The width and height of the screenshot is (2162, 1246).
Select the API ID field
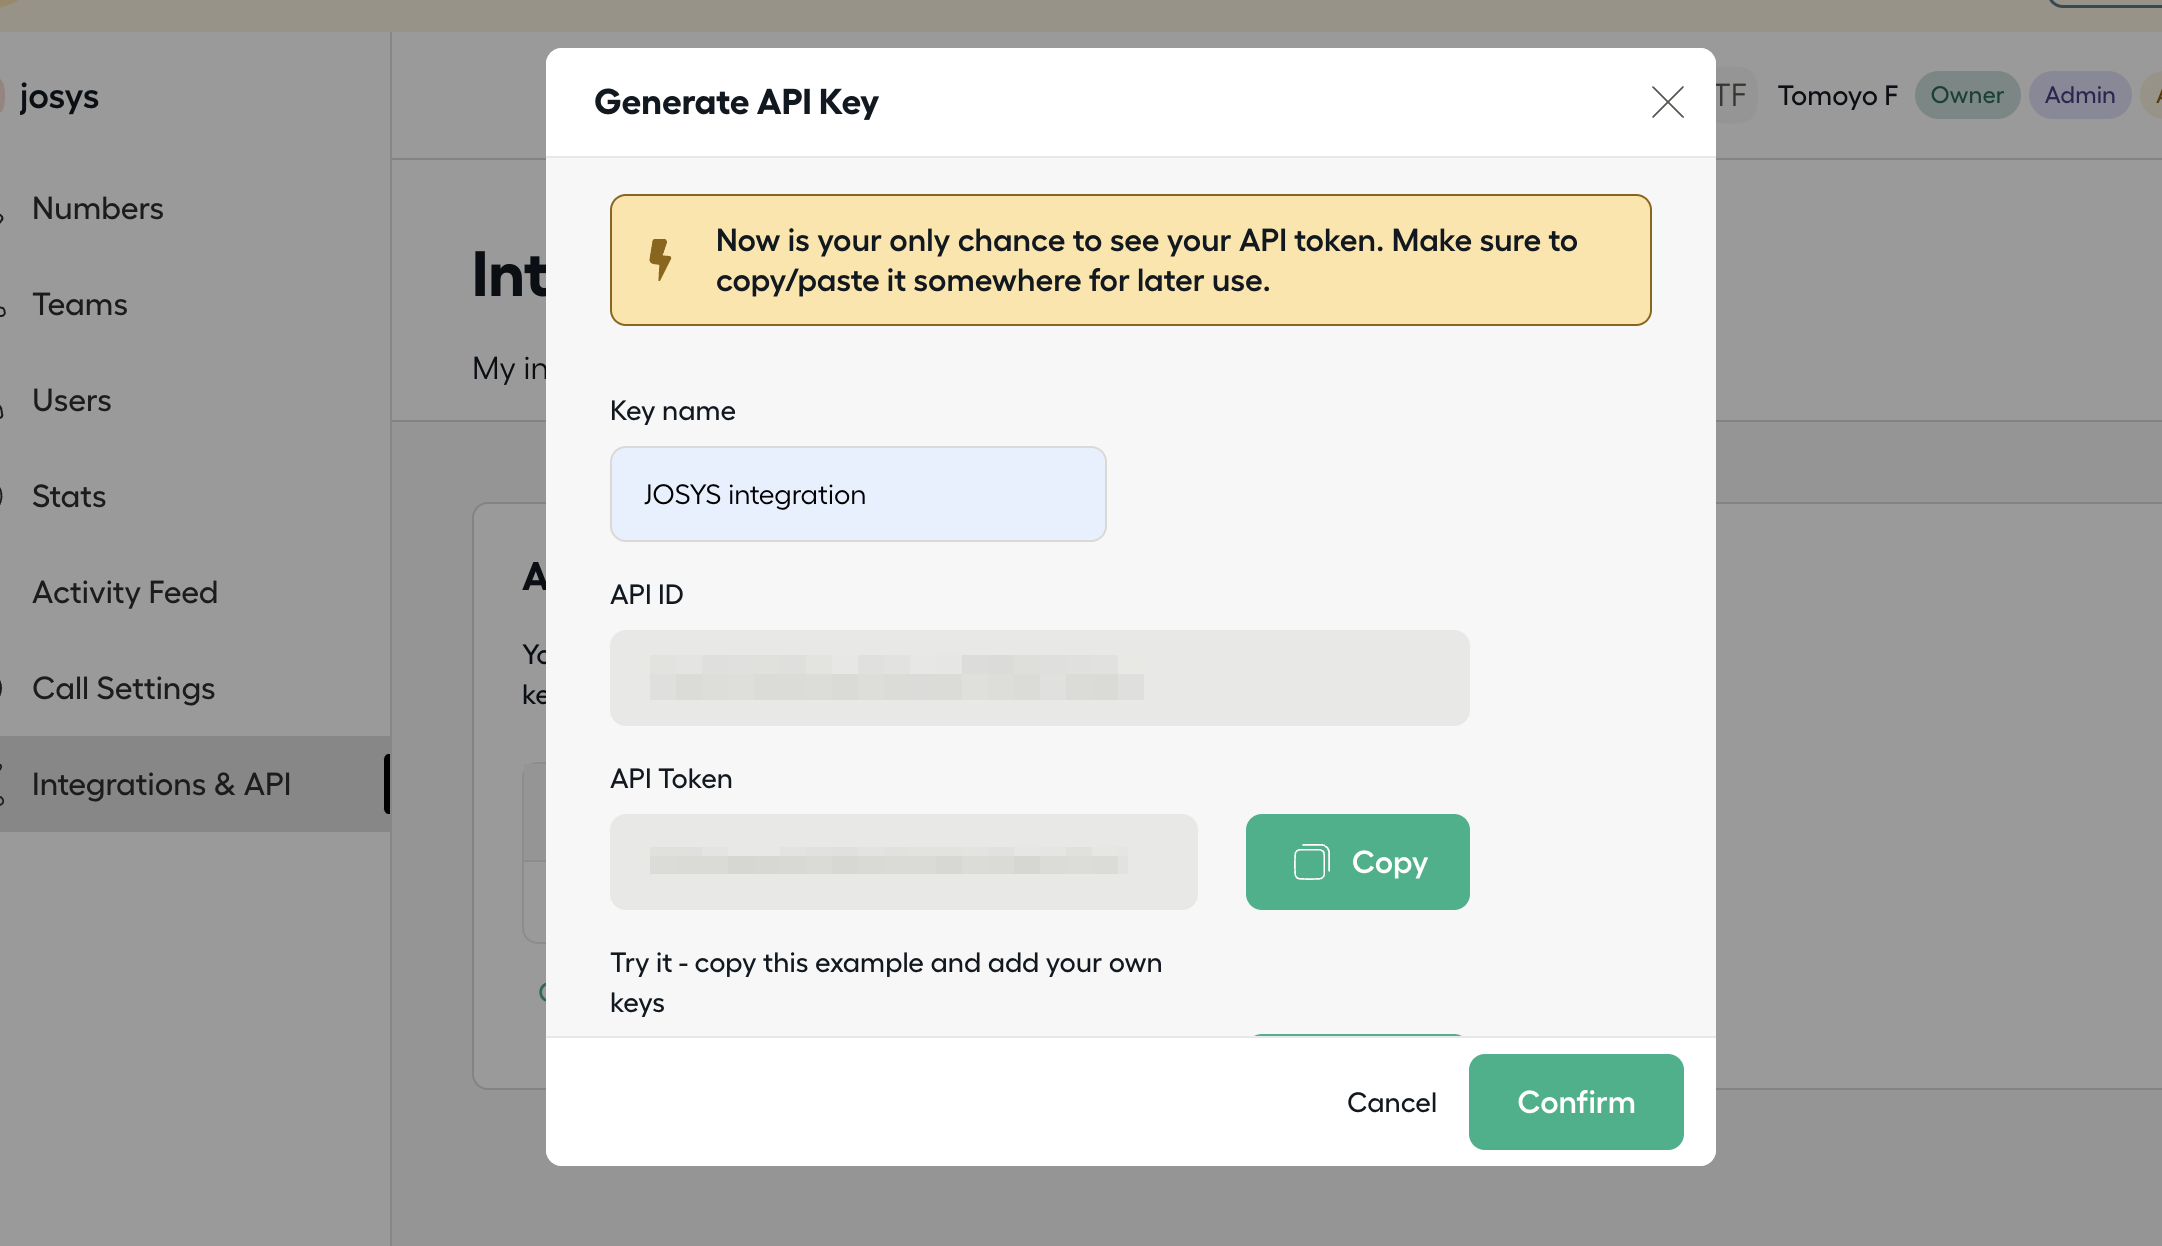point(1039,678)
